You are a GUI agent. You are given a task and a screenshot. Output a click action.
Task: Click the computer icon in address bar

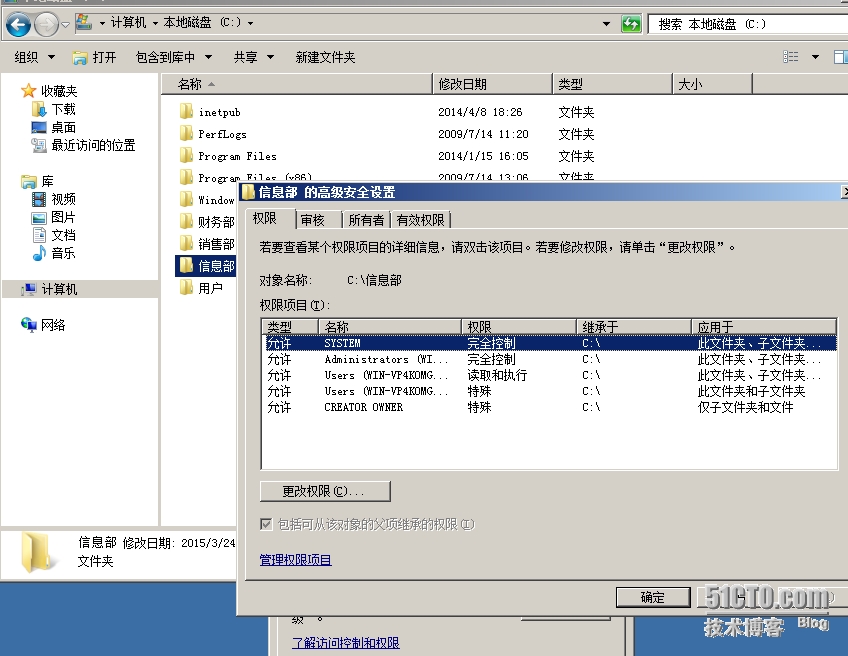[84, 23]
